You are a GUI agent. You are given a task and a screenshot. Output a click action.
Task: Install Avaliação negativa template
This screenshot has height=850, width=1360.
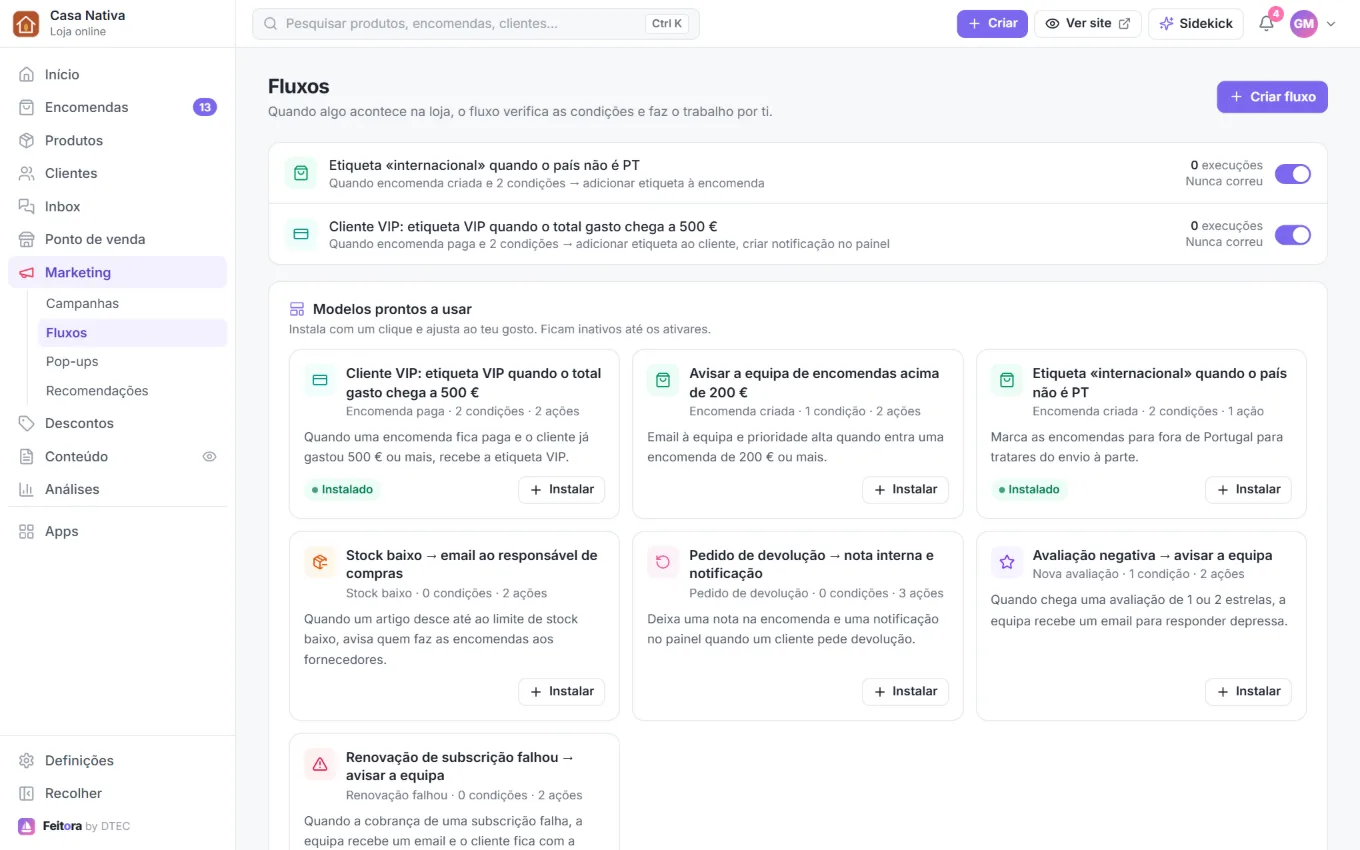[1248, 691]
